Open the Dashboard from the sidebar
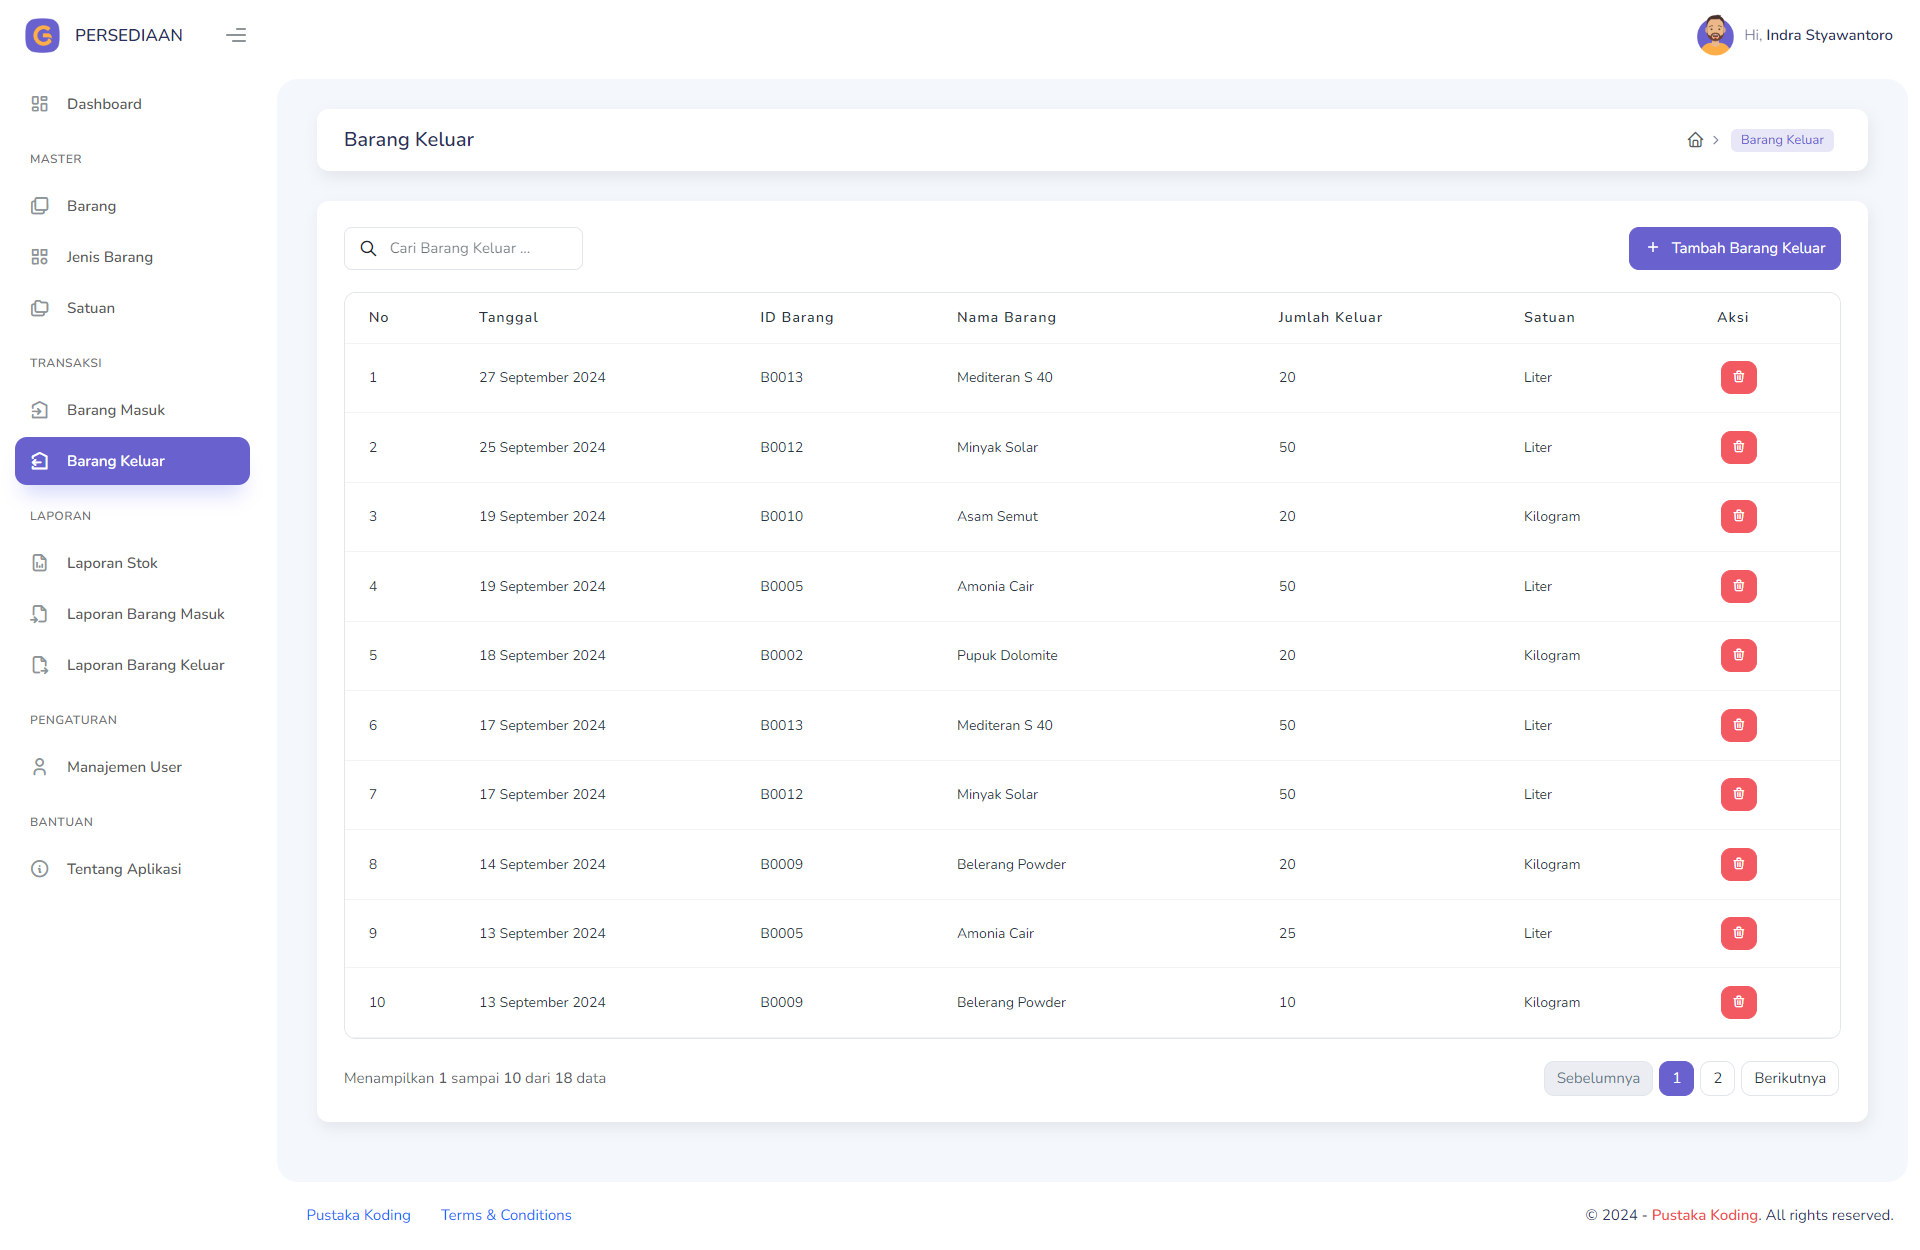Viewport: 1920px width, 1250px height. point(104,104)
